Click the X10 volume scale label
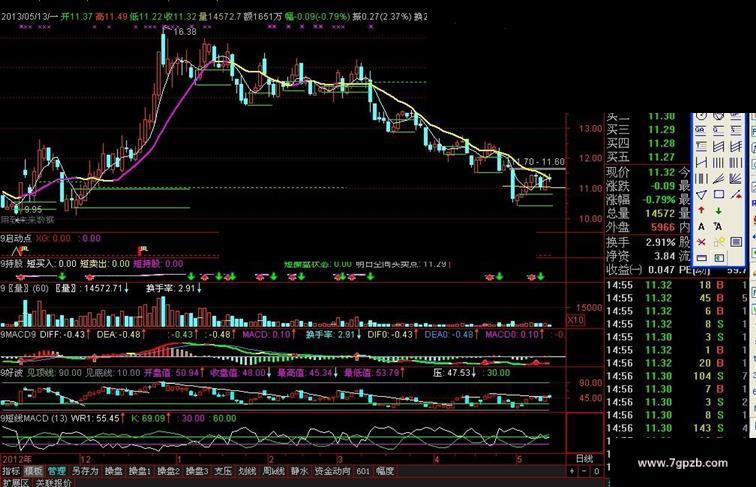Viewport: 756px width, 487px height. pyautogui.click(x=575, y=320)
